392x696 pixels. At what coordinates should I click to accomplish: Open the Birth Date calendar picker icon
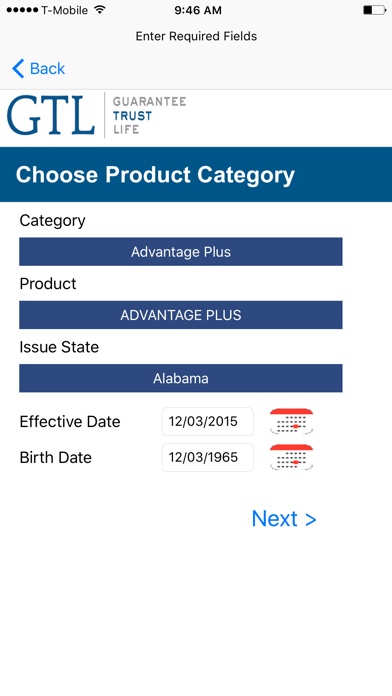coord(291,457)
